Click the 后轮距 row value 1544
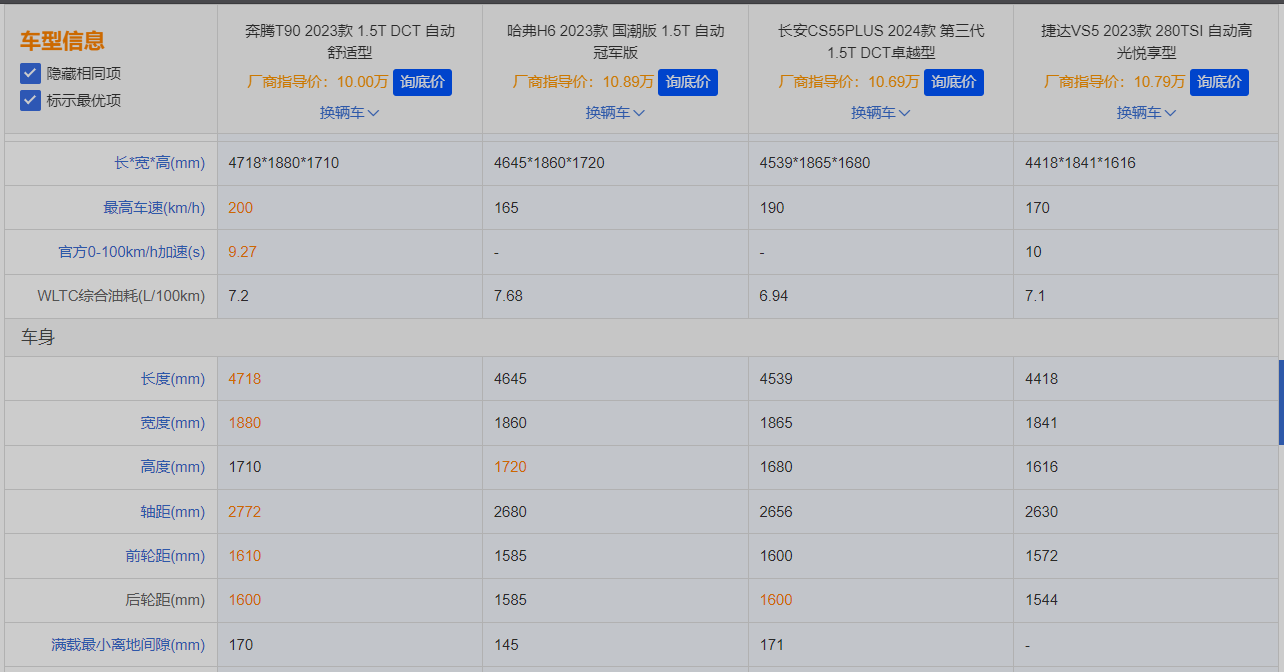Viewport: 1284px width, 672px height. pos(1041,600)
